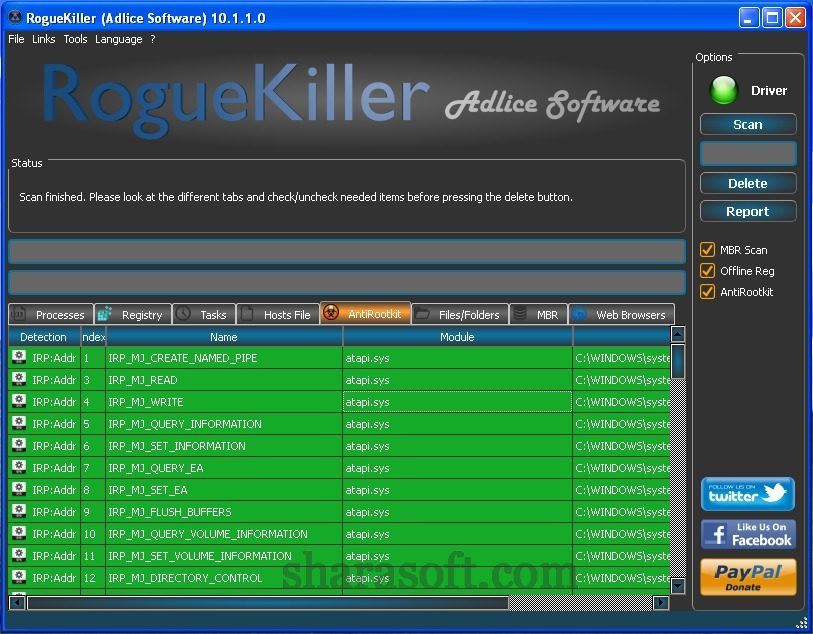The height and width of the screenshot is (634, 813).
Task: Click the gear icon beside IRP_MJ_READ
Action: pyautogui.click(x=19, y=379)
